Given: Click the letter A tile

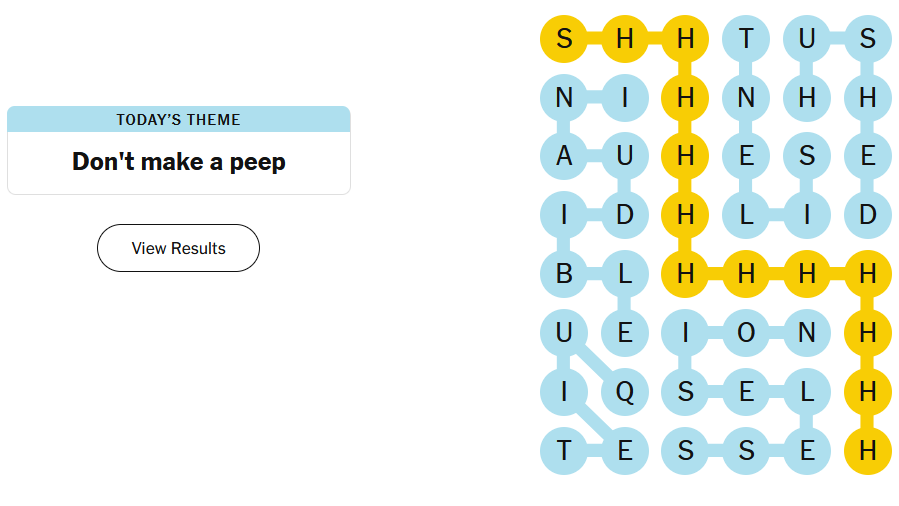Looking at the screenshot, I should (x=564, y=156).
